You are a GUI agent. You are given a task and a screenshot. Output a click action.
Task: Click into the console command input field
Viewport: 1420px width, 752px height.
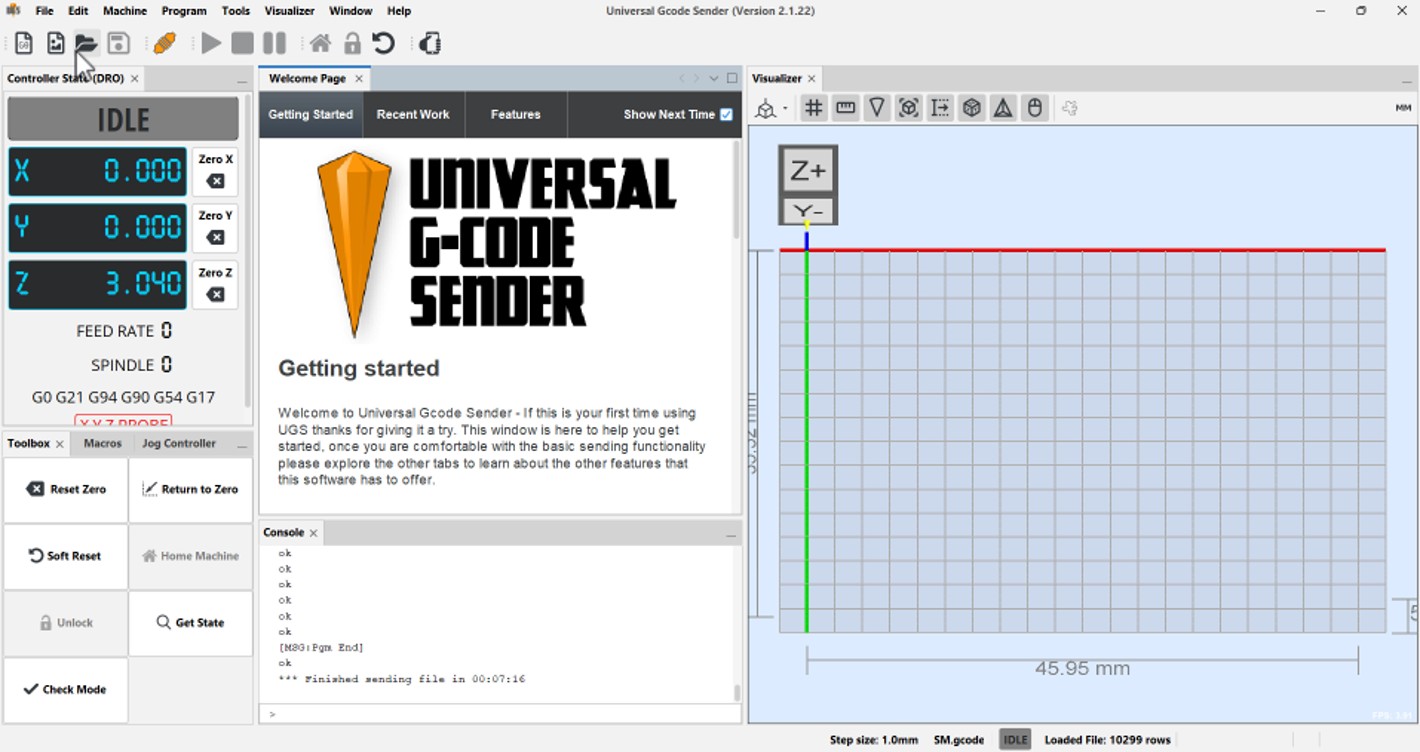(500, 714)
